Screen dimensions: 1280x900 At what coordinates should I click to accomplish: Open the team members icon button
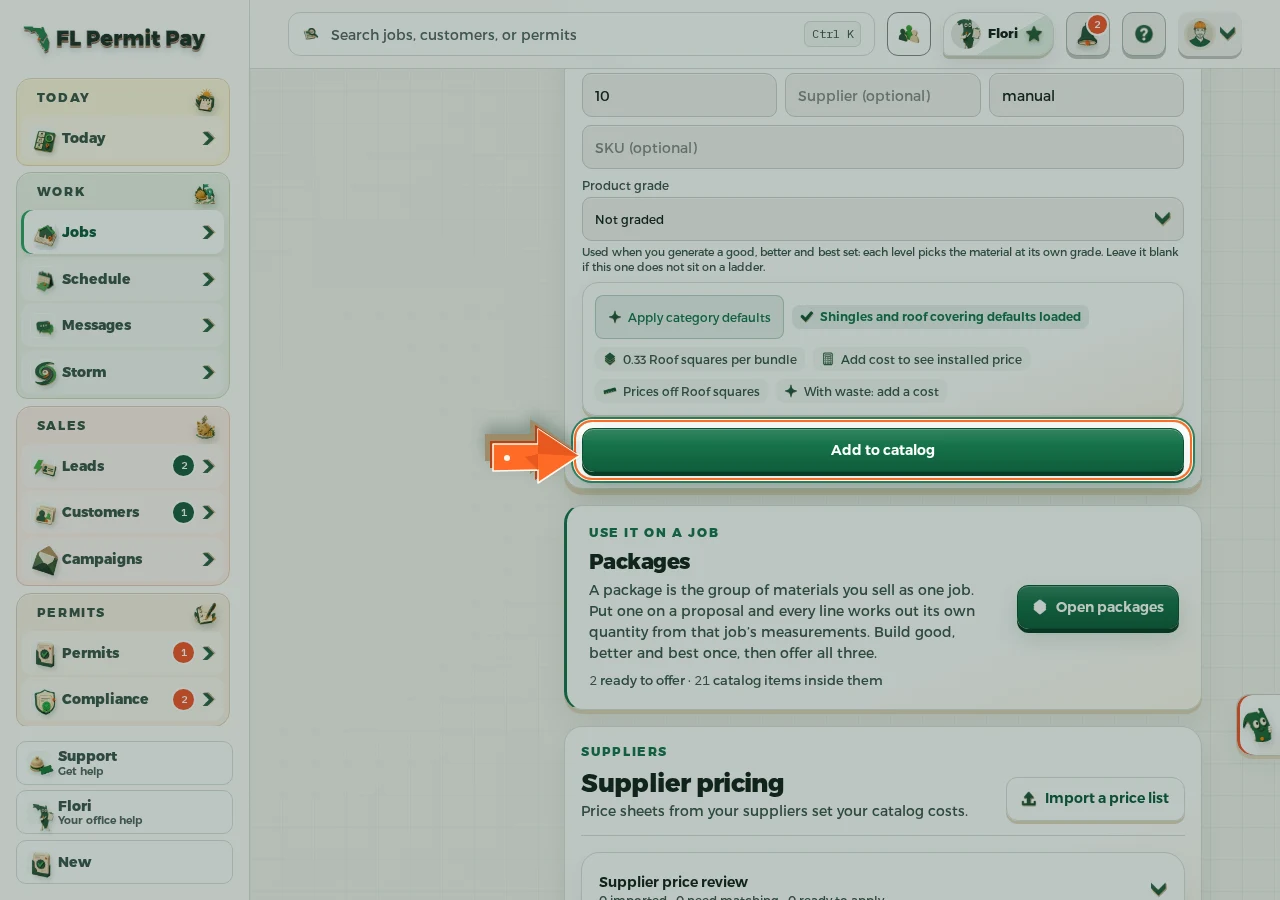[x=908, y=34]
